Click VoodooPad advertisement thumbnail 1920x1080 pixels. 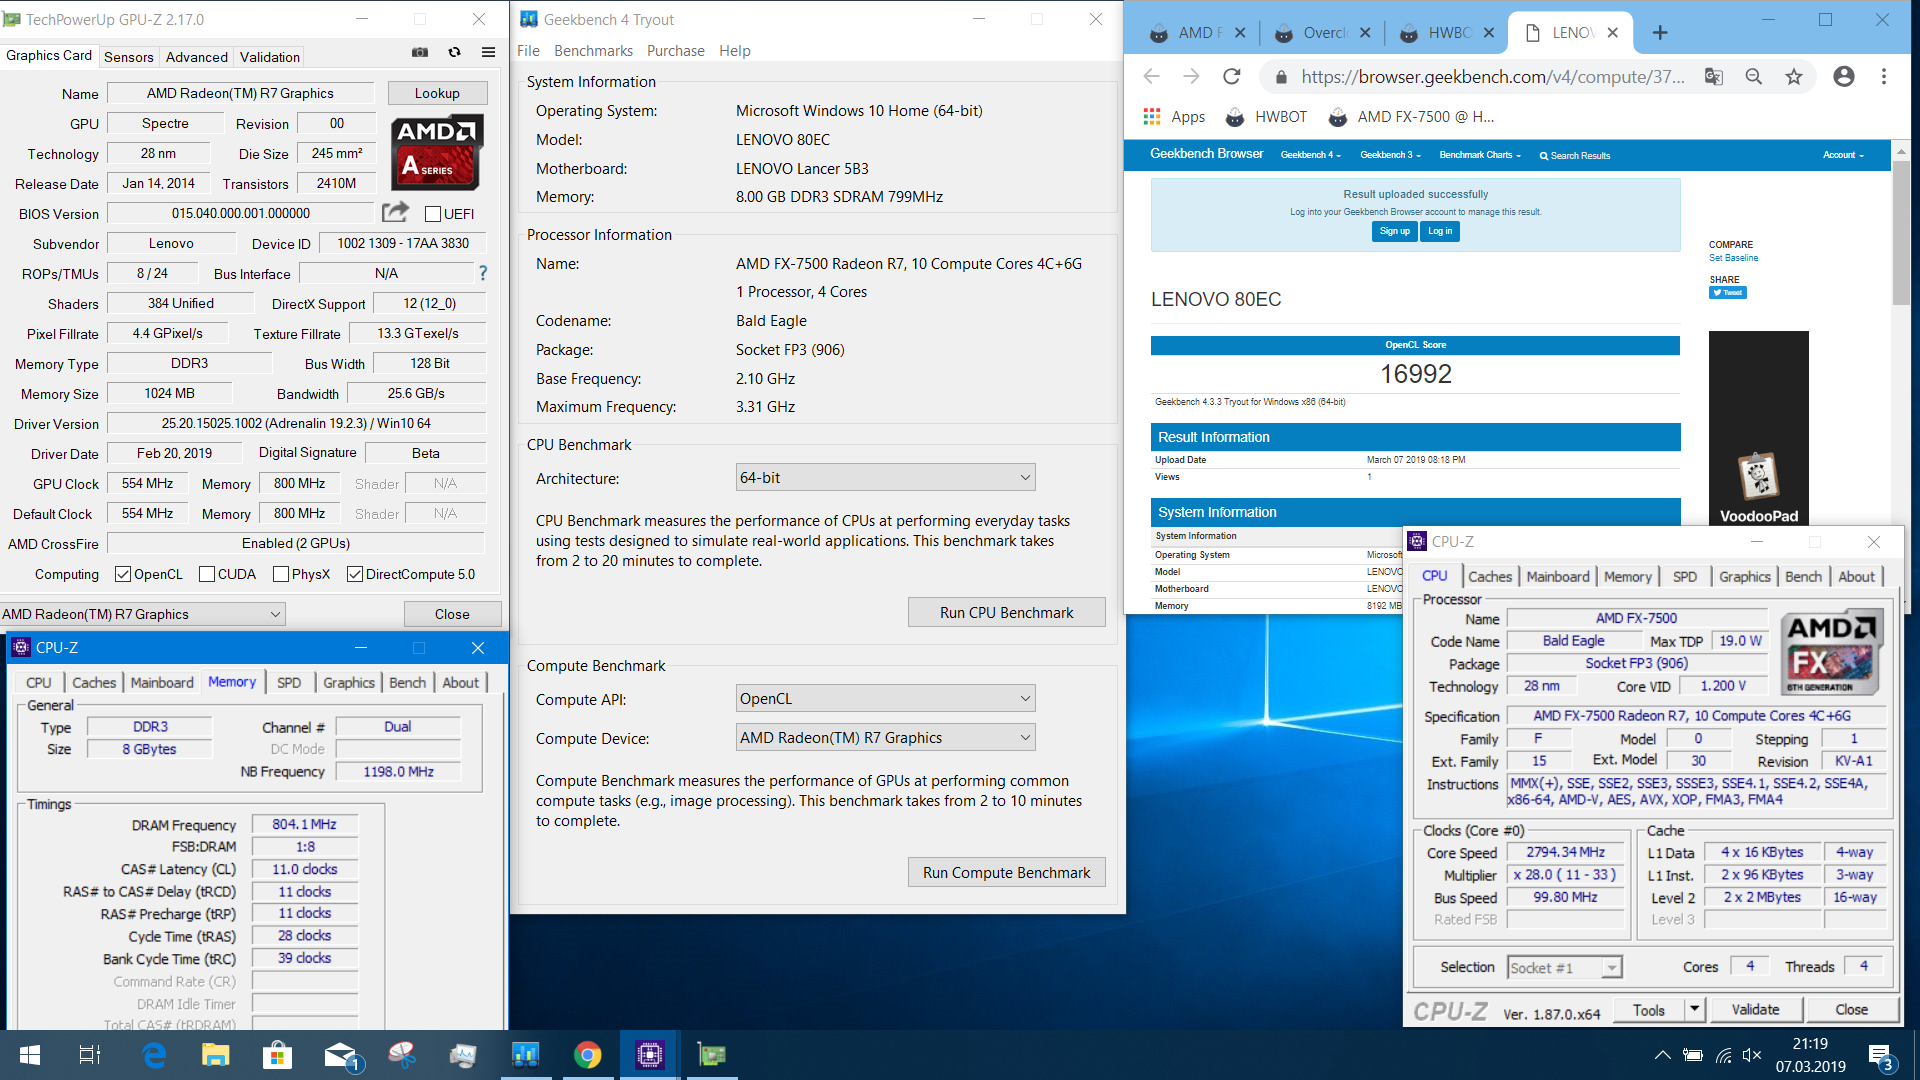click(1758, 428)
